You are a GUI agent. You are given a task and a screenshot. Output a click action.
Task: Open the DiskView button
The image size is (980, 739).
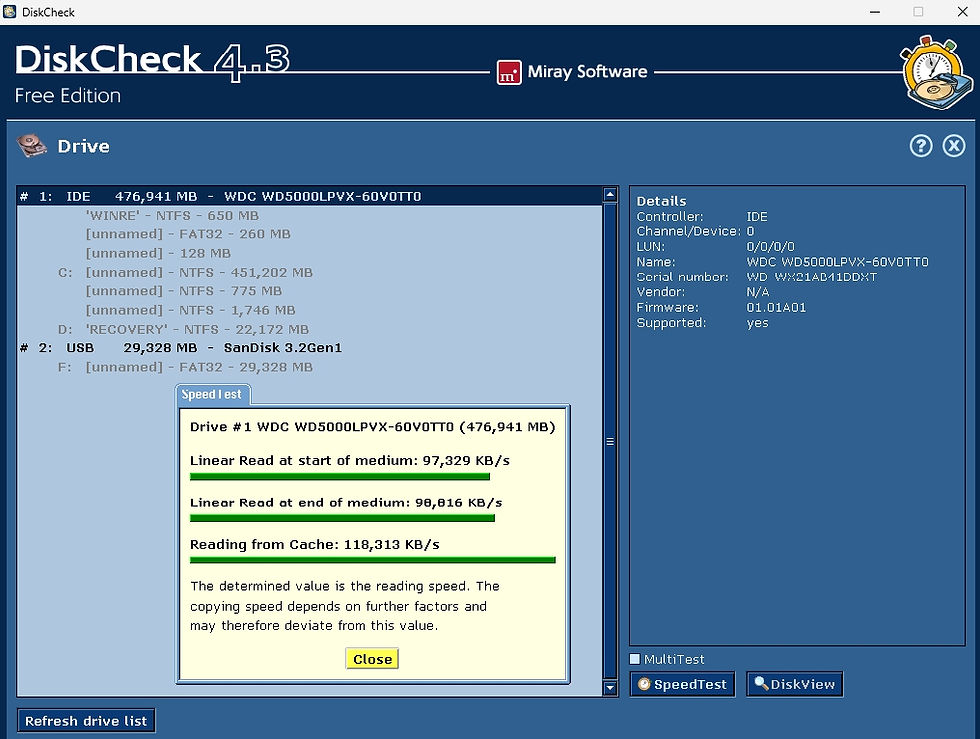tap(794, 684)
